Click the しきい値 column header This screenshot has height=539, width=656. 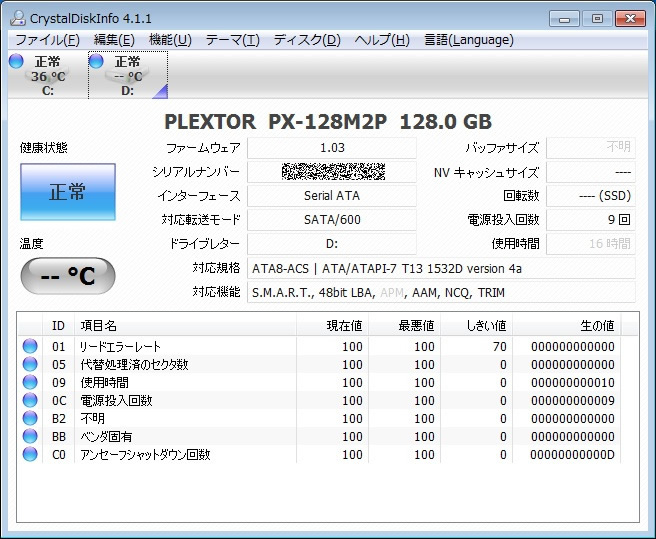(477, 326)
